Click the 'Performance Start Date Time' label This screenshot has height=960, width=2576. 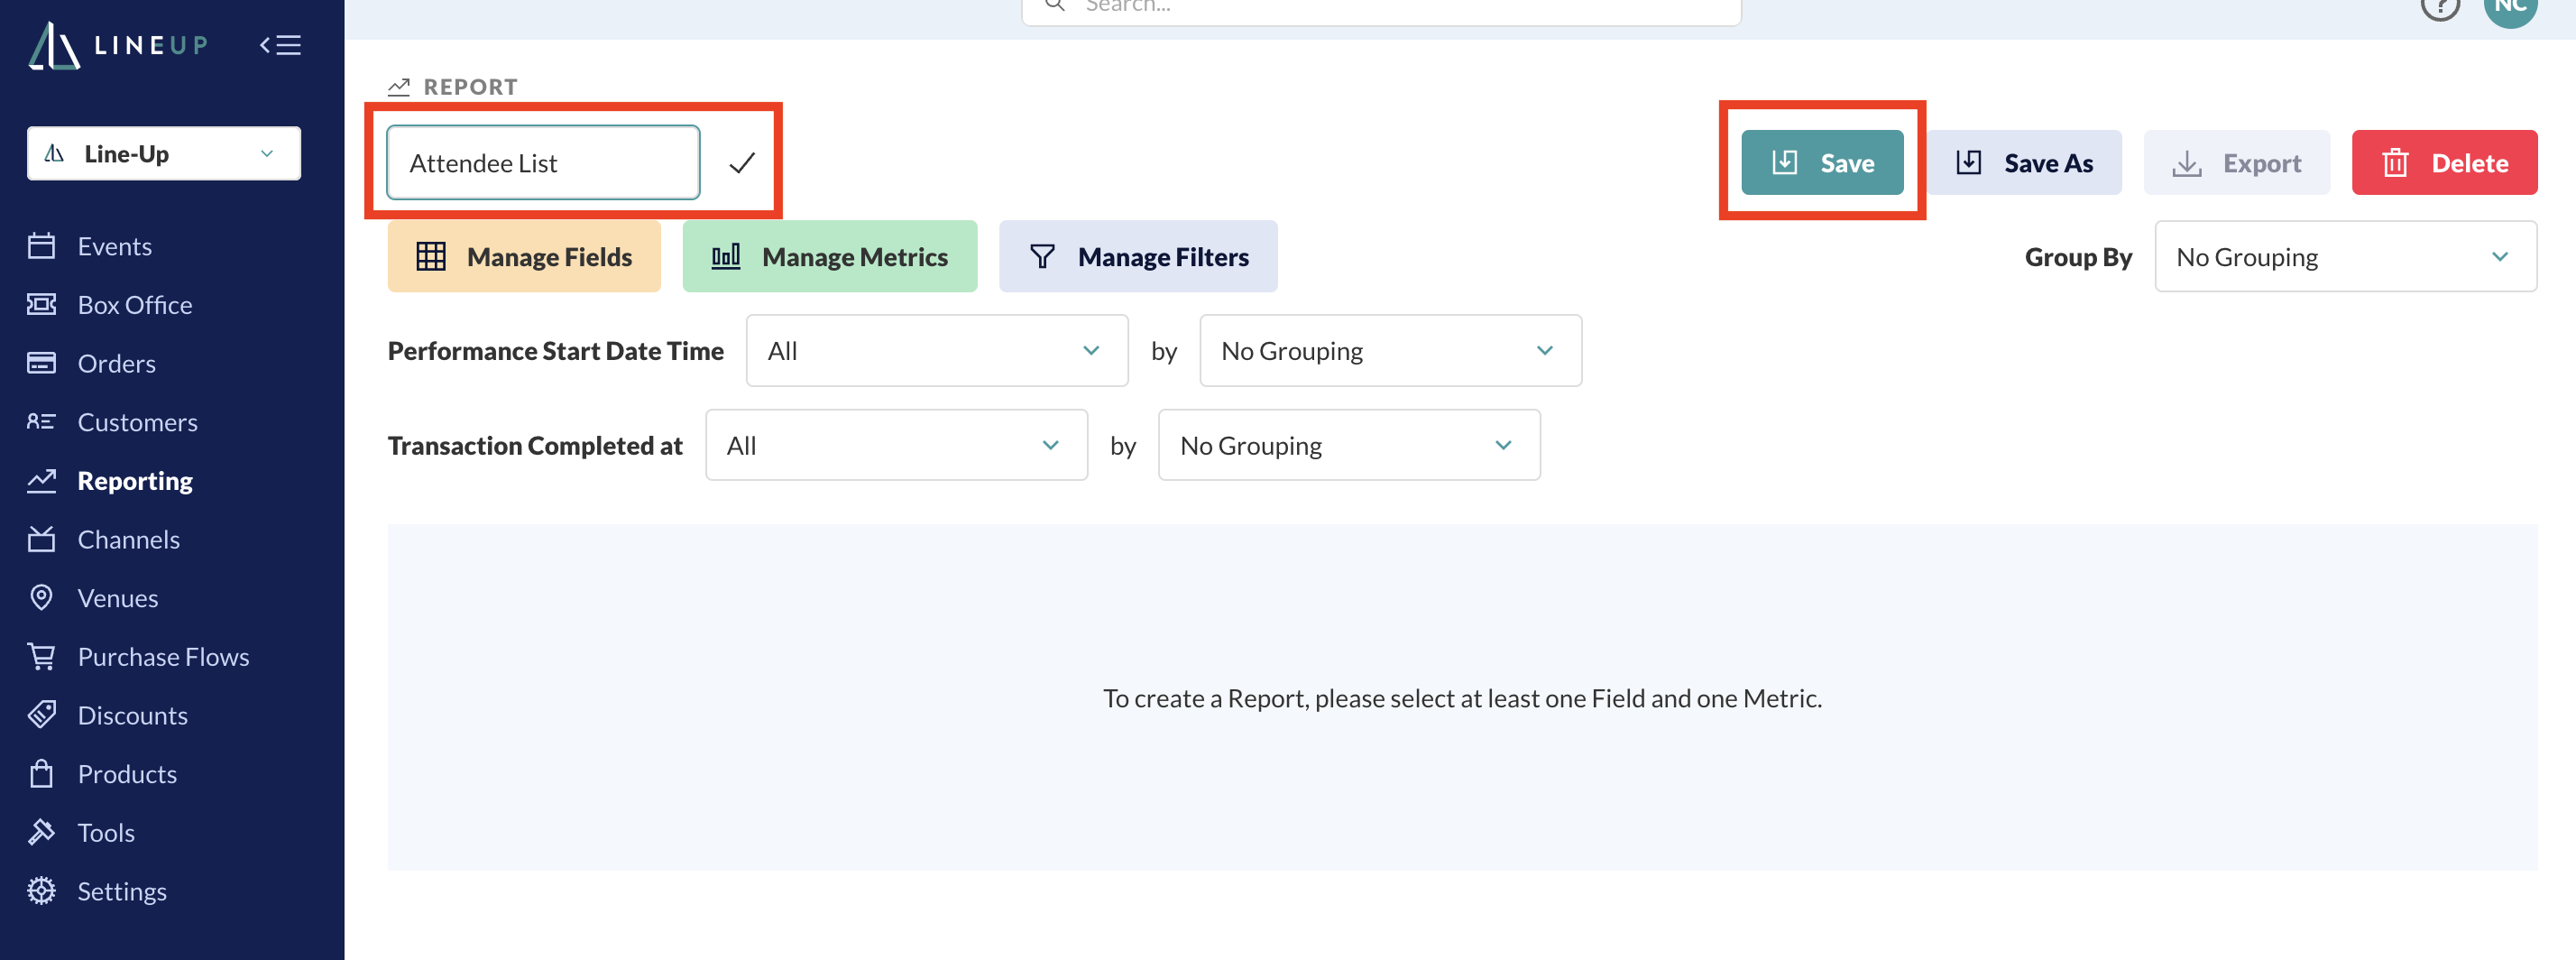coord(556,351)
